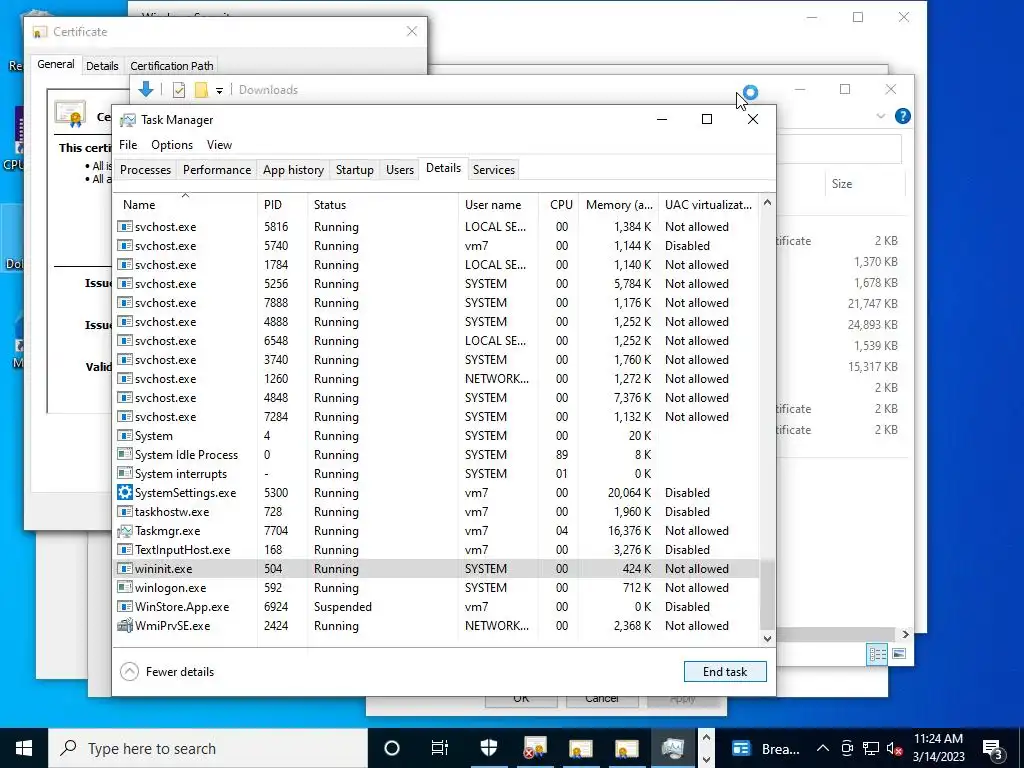
Task: Open the File menu in Task Manager
Action: 128,145
